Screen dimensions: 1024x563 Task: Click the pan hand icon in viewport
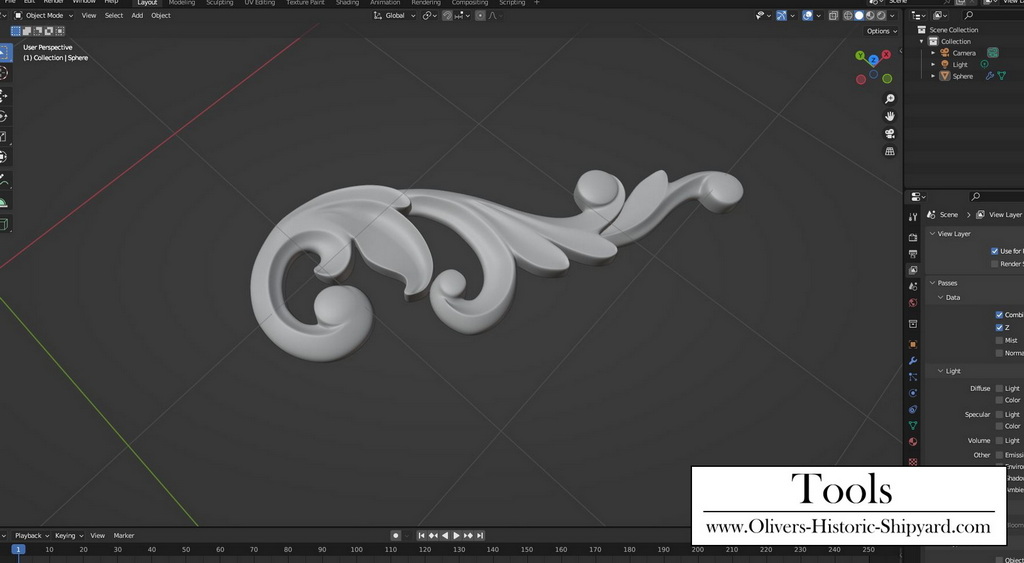point(890,116)
